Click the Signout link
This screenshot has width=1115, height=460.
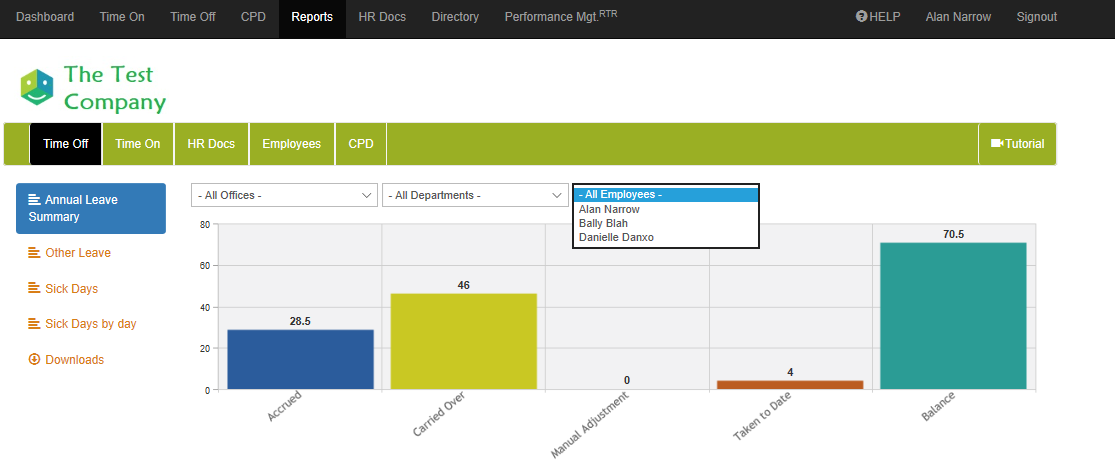coord(1036,17)
